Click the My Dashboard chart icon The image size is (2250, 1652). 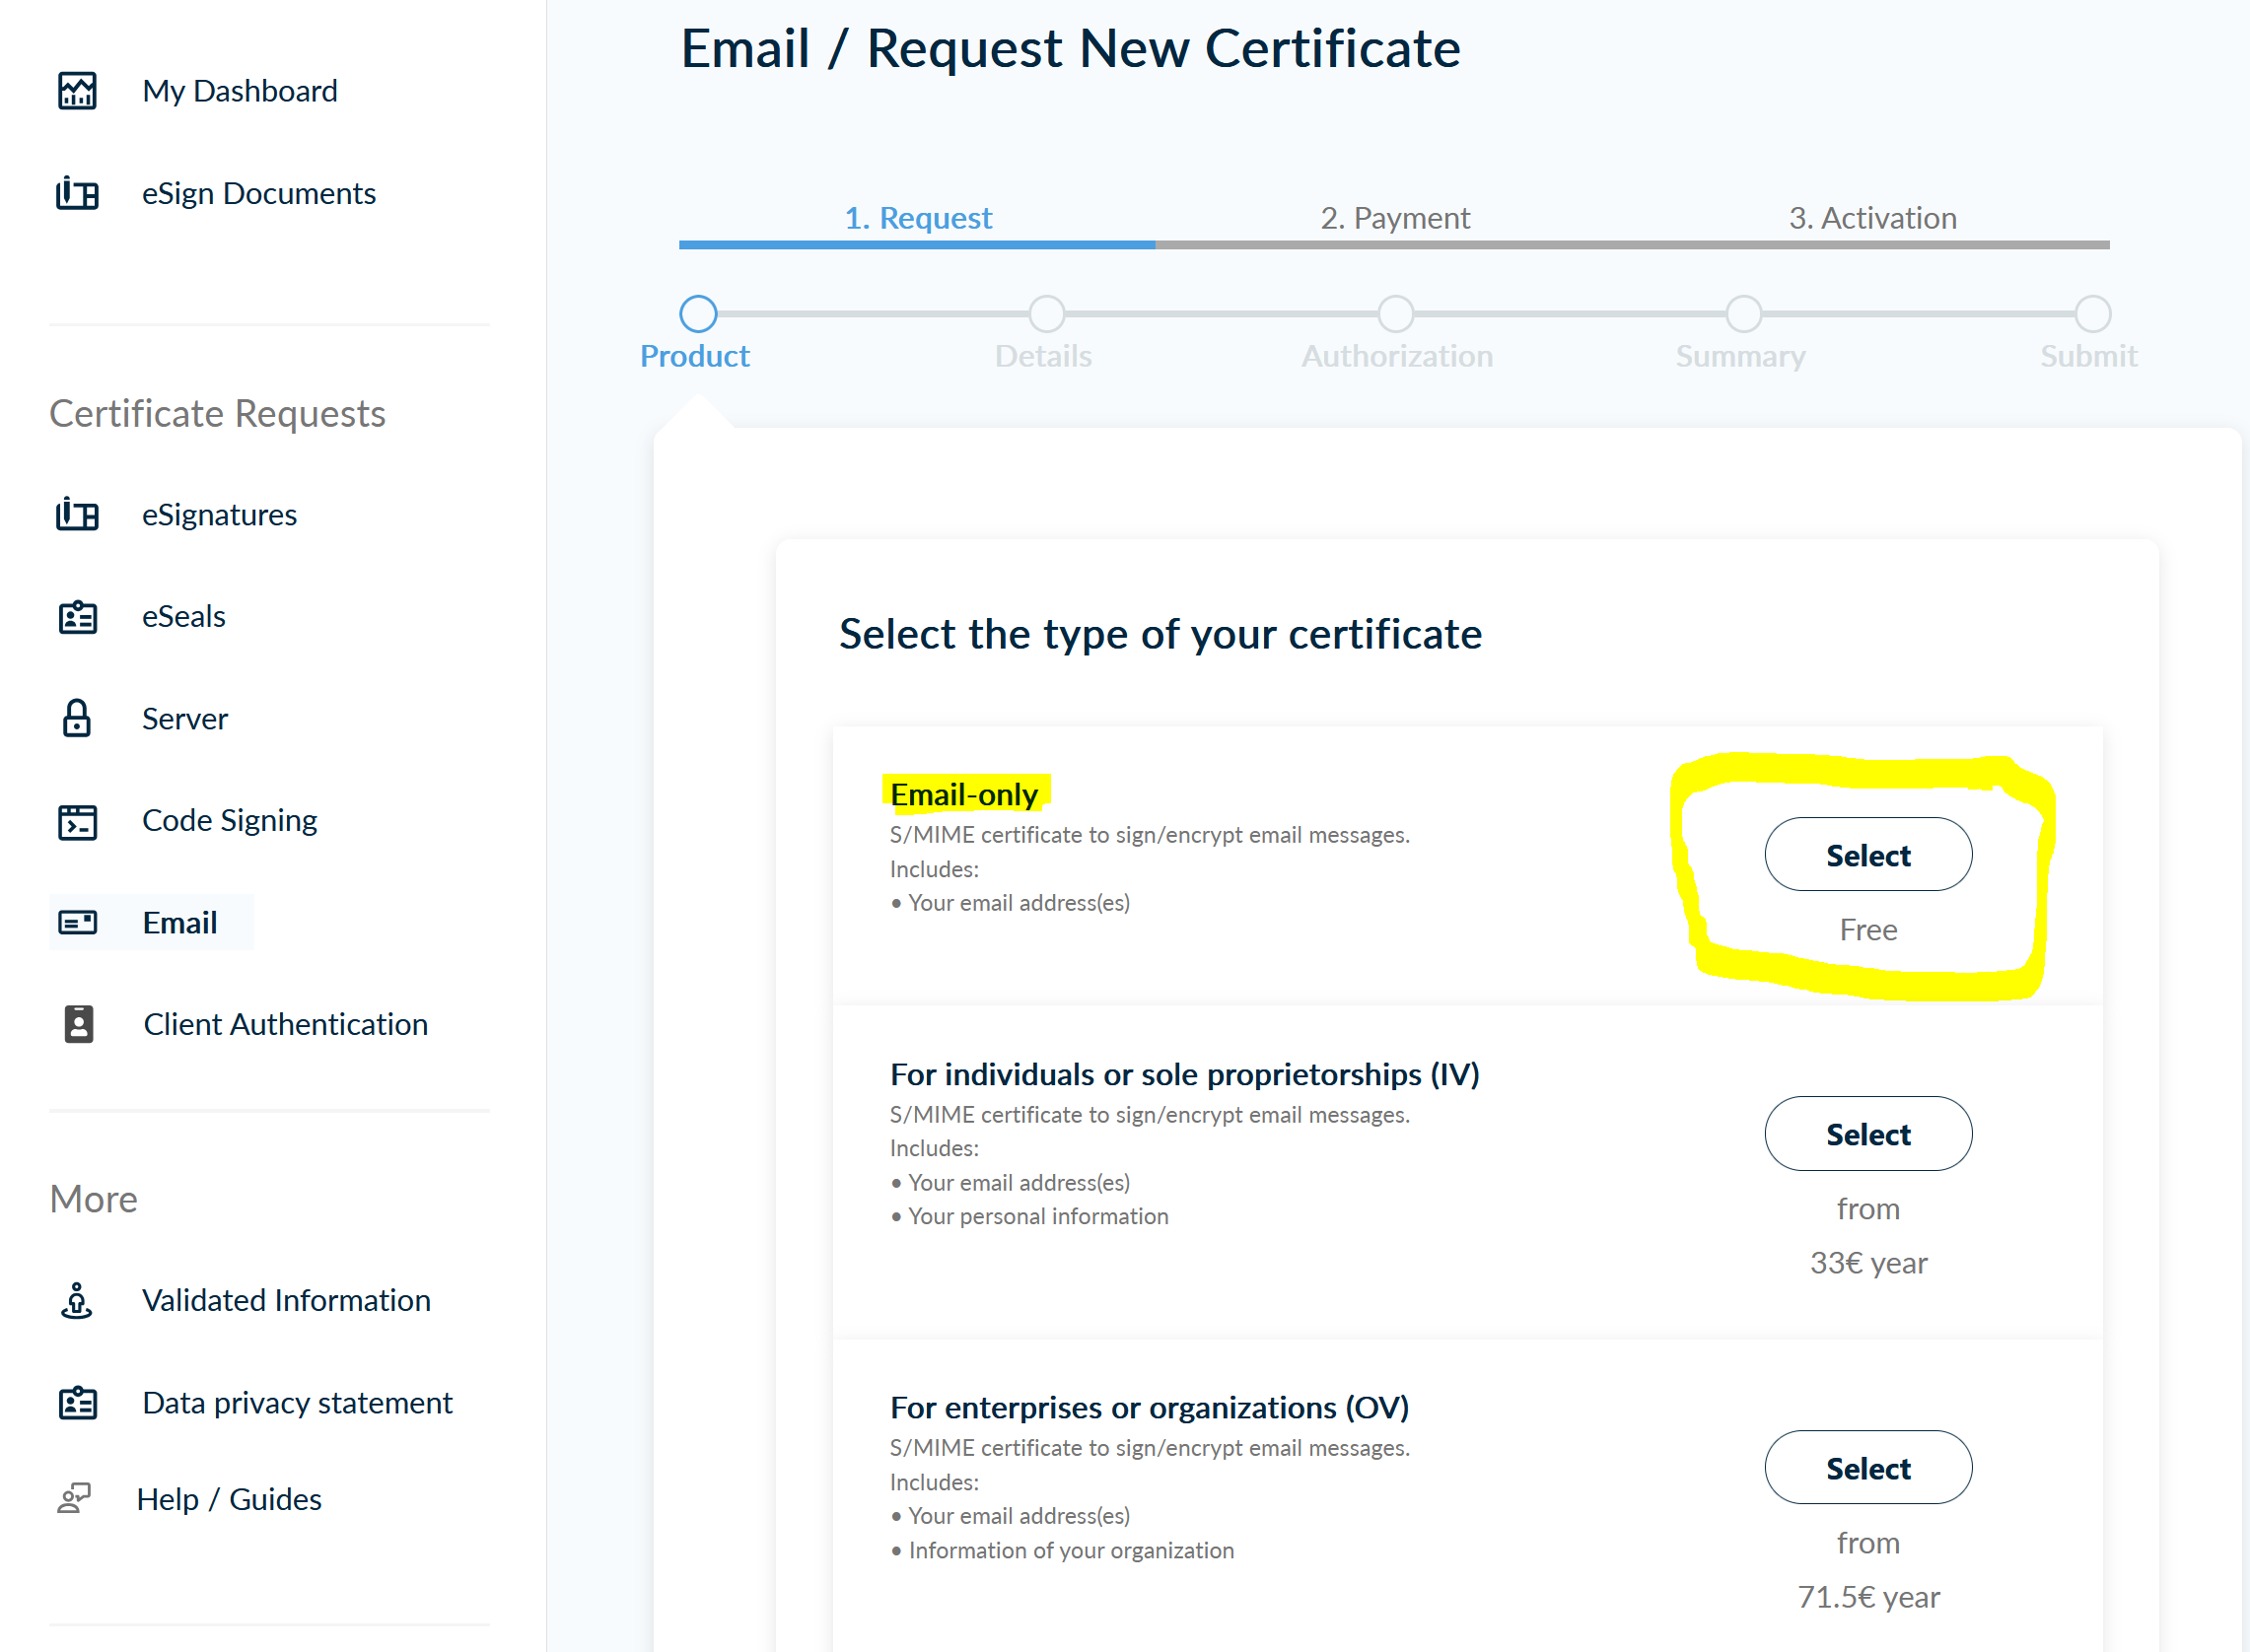pyautogui.click(x=77, y=91)
